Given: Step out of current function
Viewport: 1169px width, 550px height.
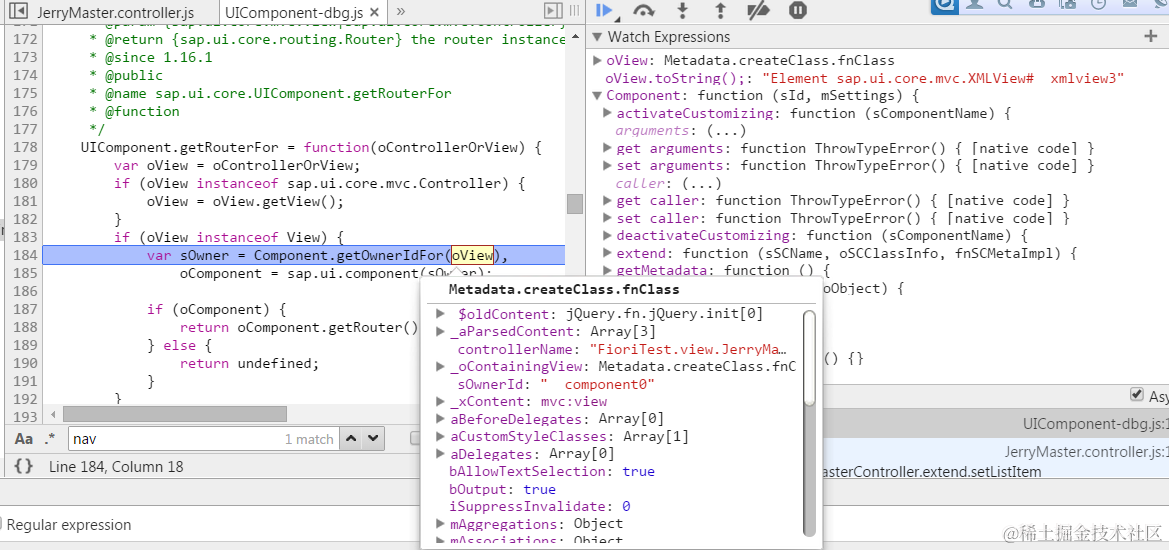Looking at the screenshot, I should [721, 10].
